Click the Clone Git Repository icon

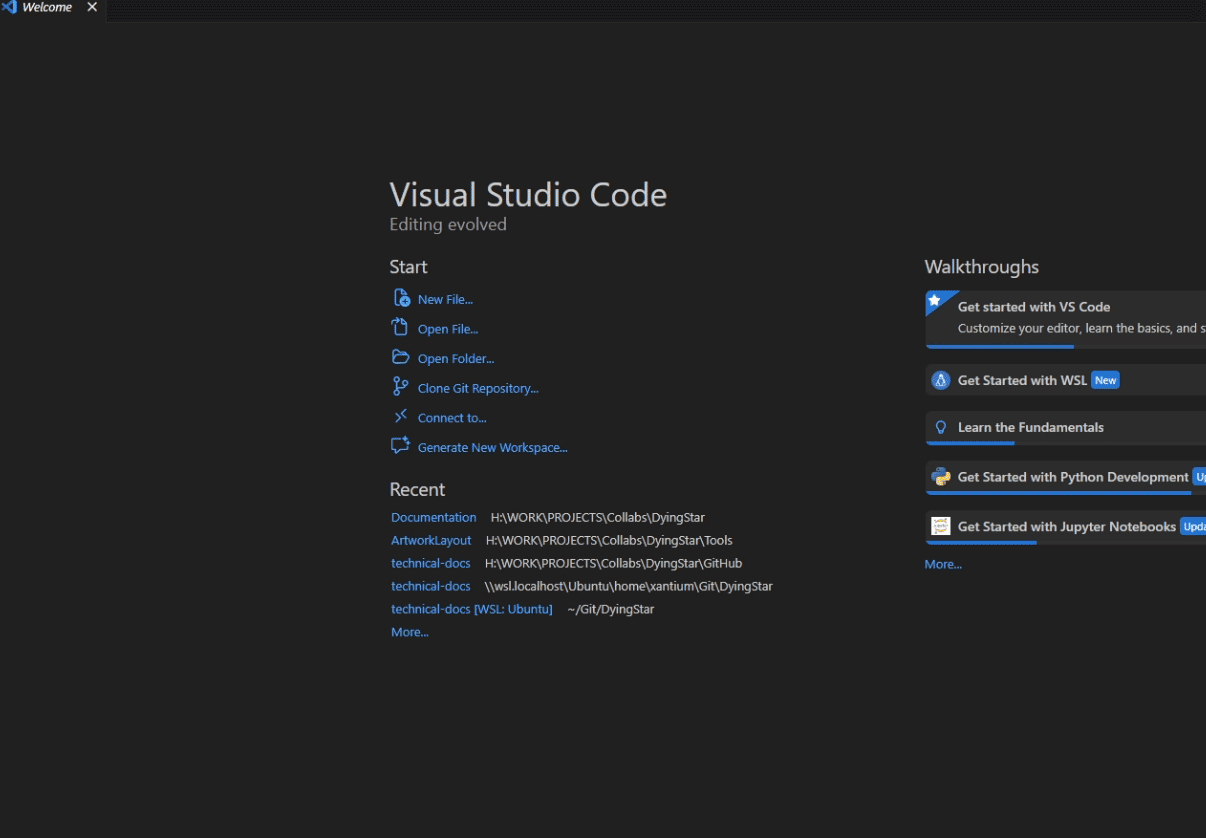coord(400,387)
